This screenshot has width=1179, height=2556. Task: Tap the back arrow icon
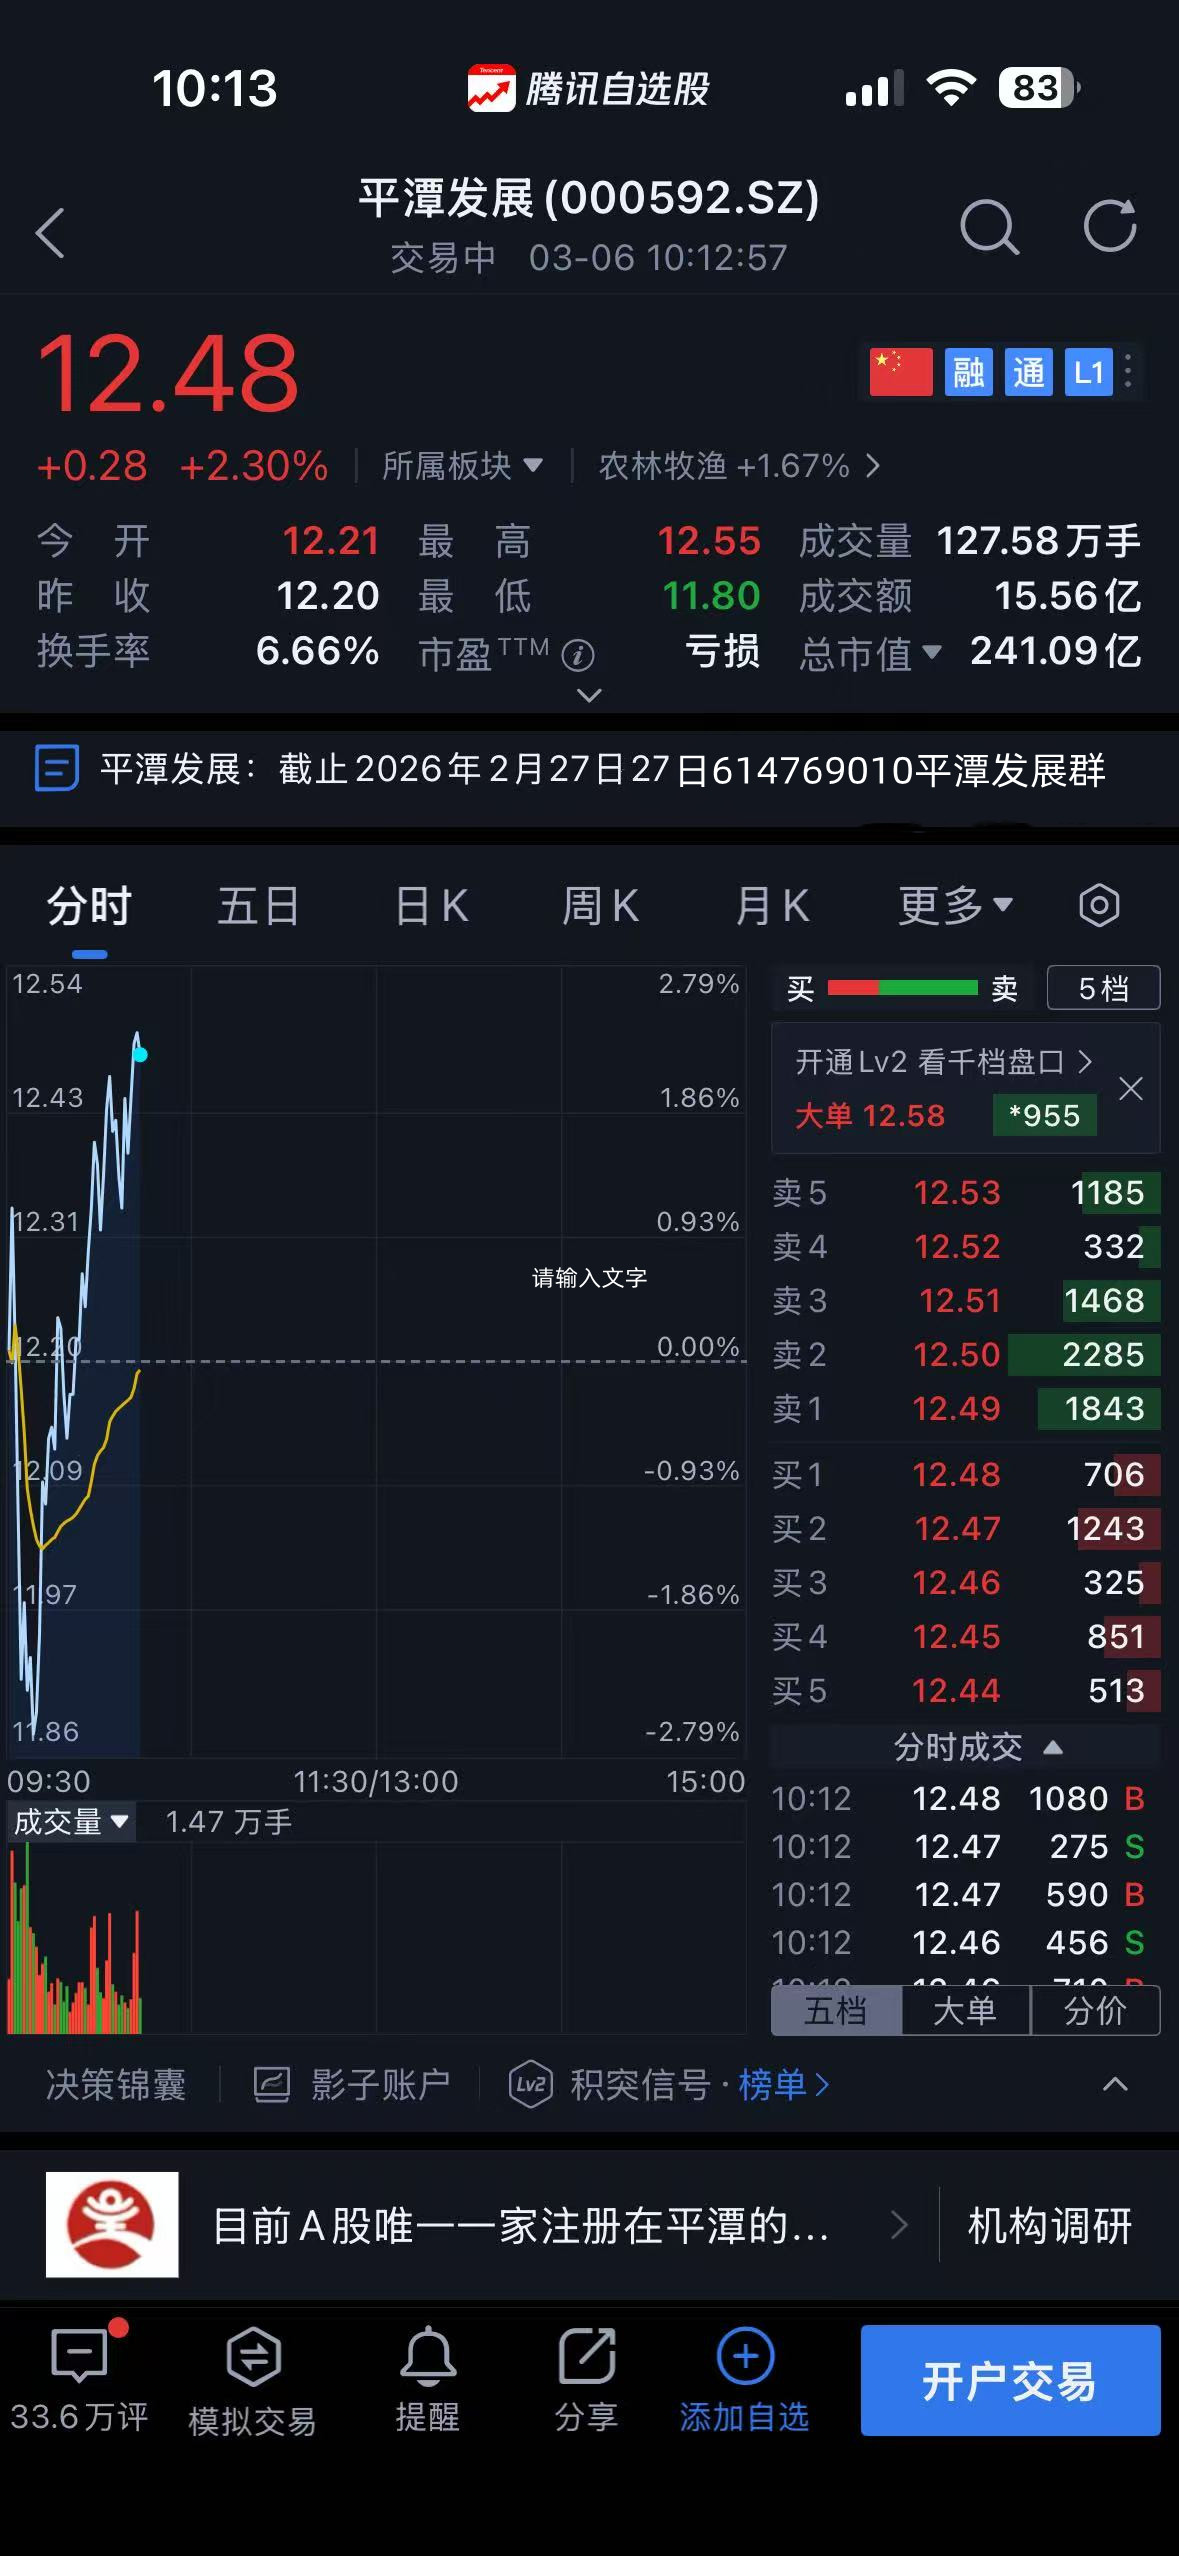point(50,232)
